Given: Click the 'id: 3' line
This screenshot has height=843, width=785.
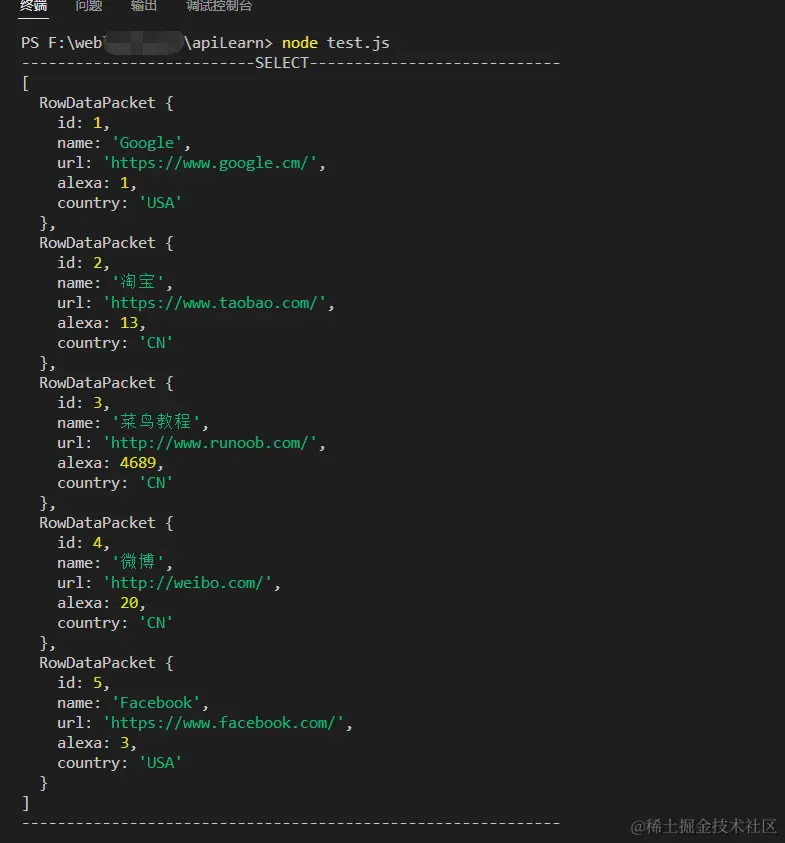Looking at the screenshot, I should 83,402.
